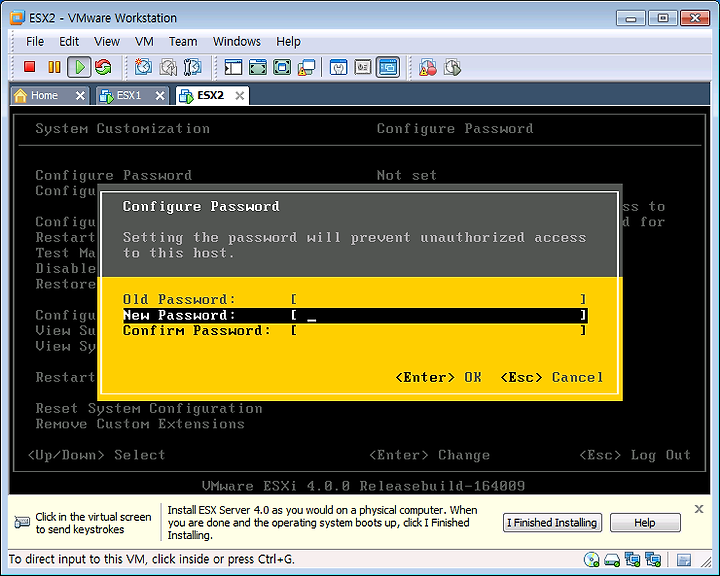Open the Help menu
720x576 pixels.
coord(288,41)
